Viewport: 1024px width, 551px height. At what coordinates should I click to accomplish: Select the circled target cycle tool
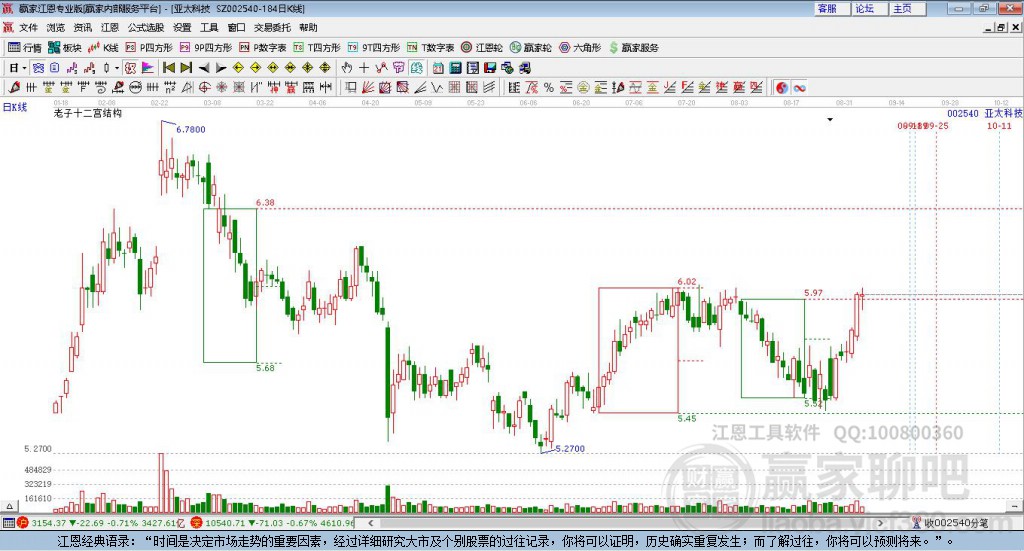[204, 87]
